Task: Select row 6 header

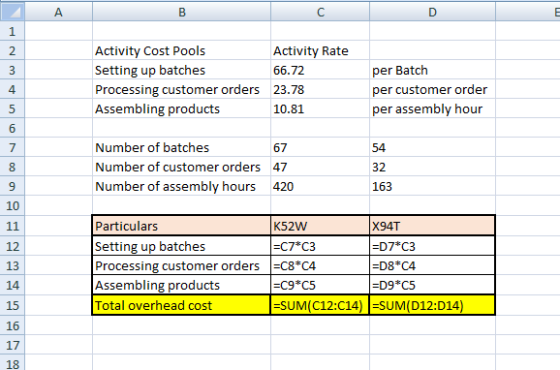Action: (x=12, y=128)
